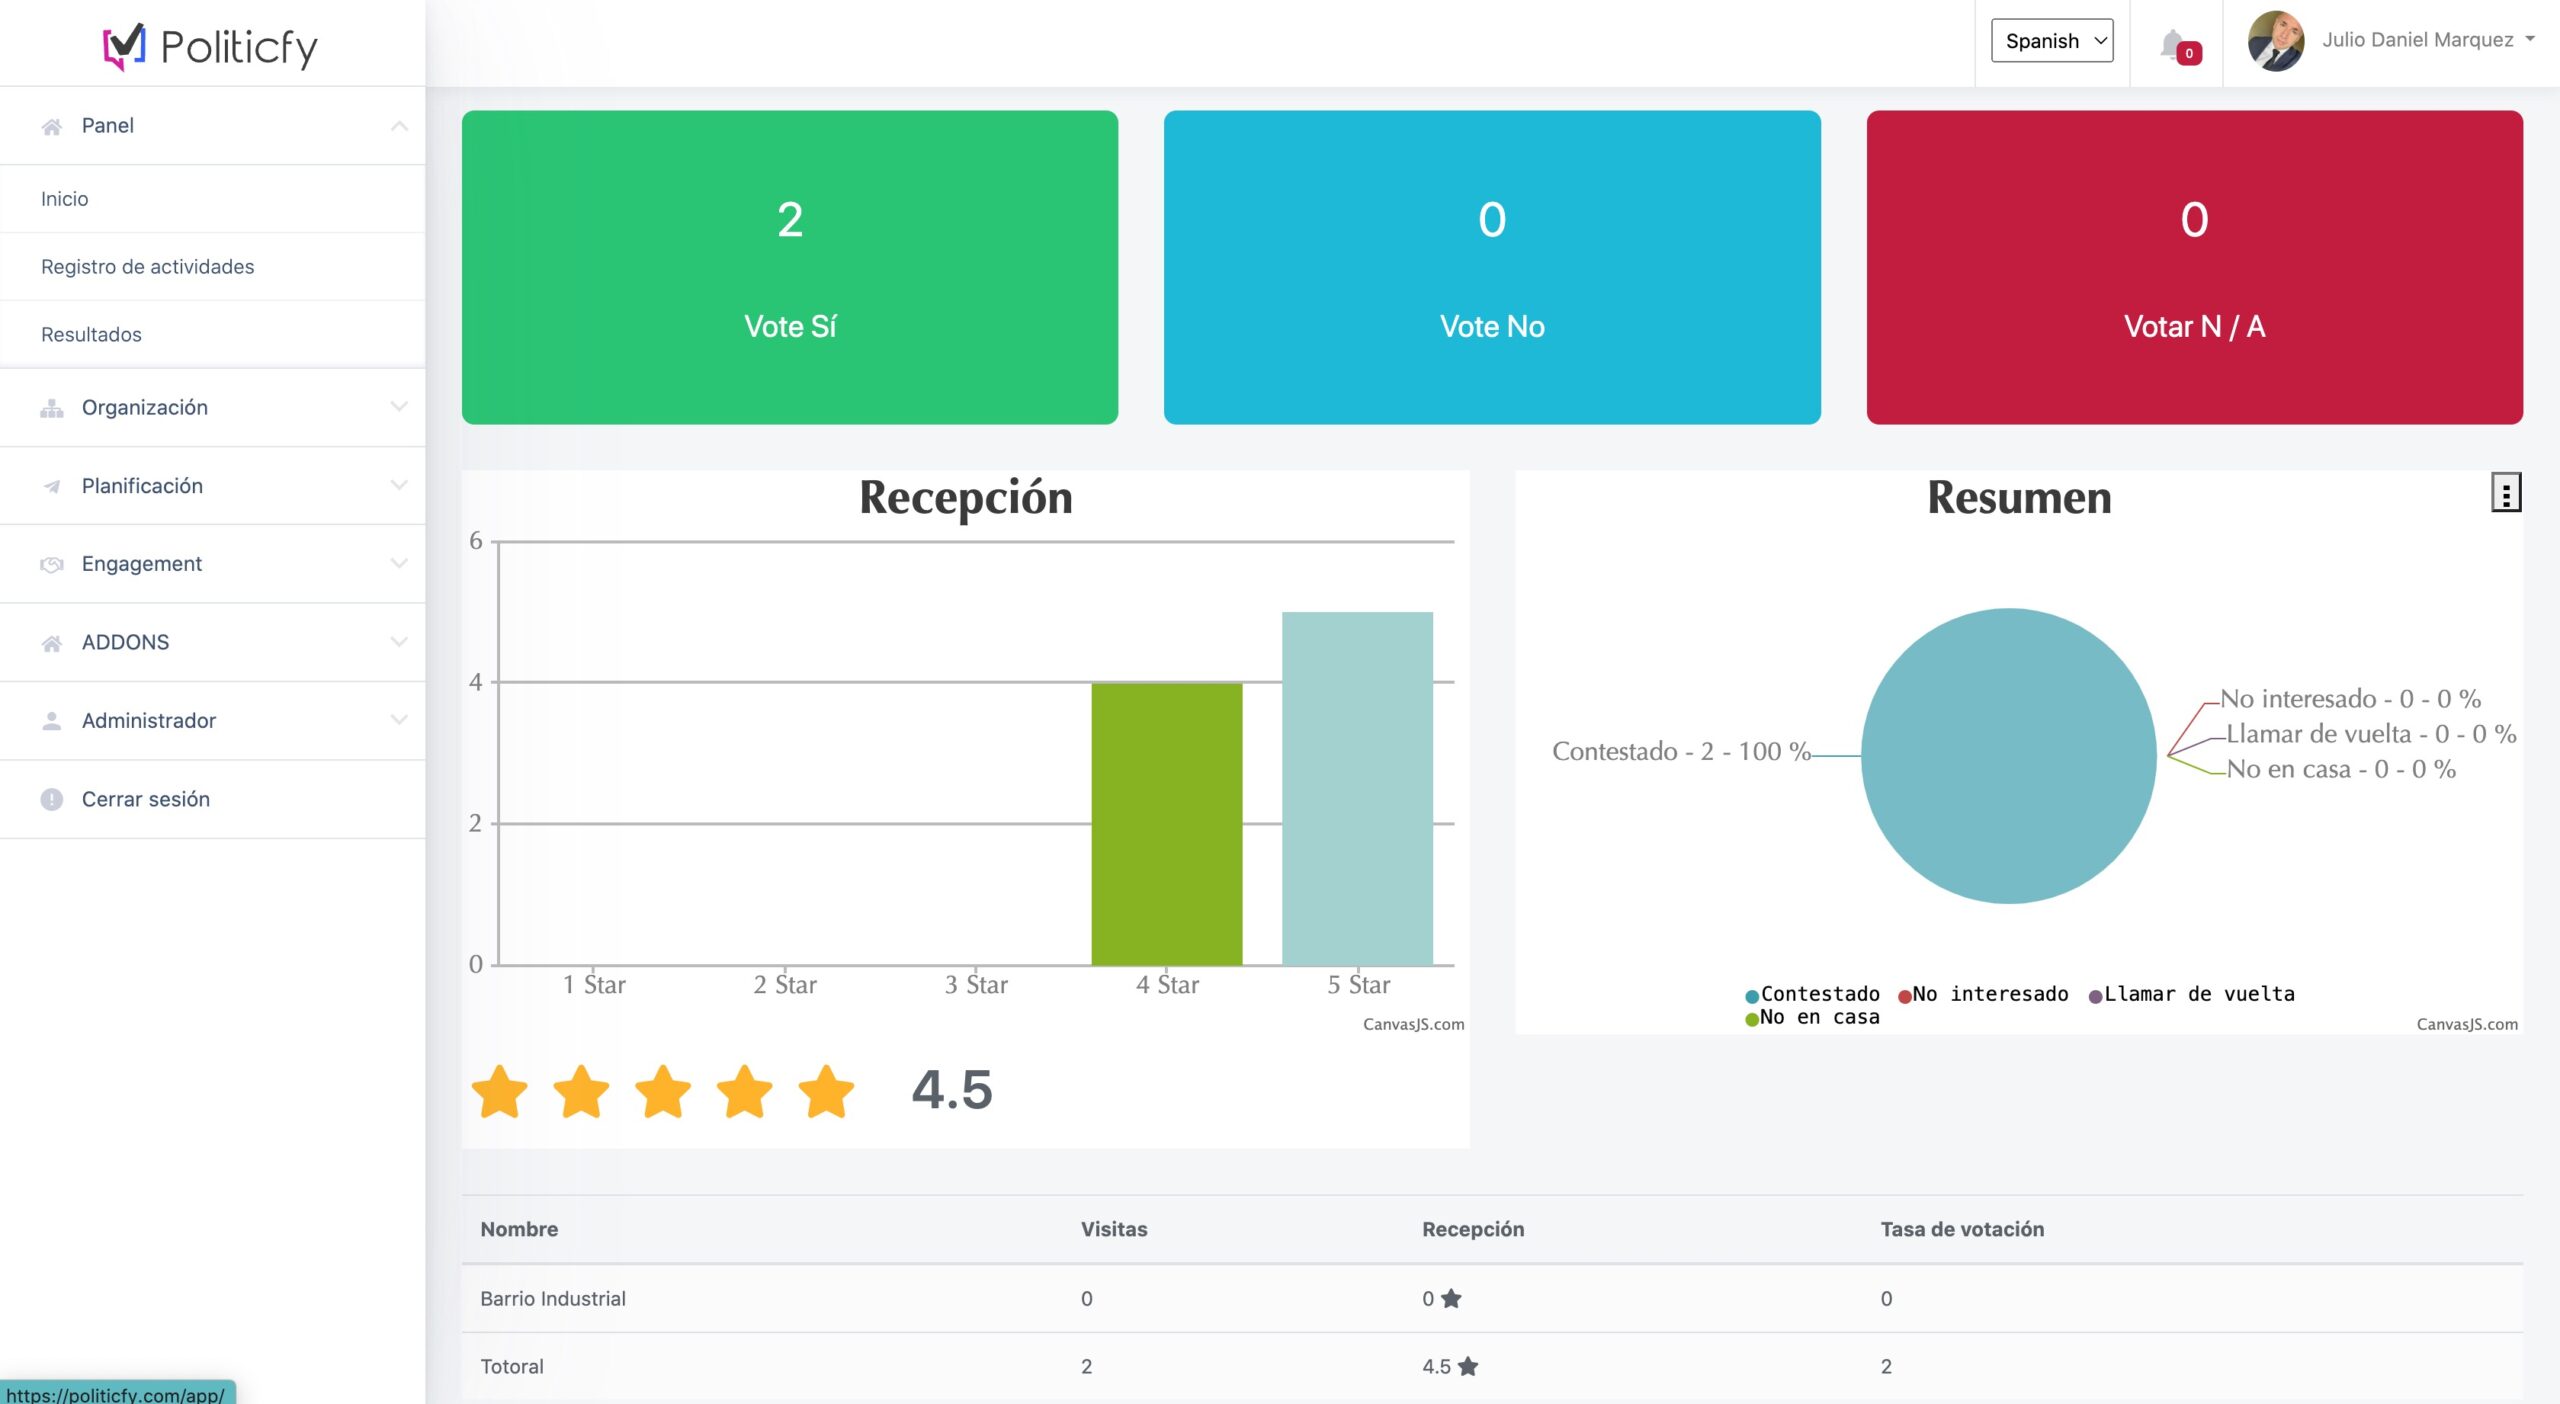
Task: Click the Panel home icon
Action: [x=52, y=126]
